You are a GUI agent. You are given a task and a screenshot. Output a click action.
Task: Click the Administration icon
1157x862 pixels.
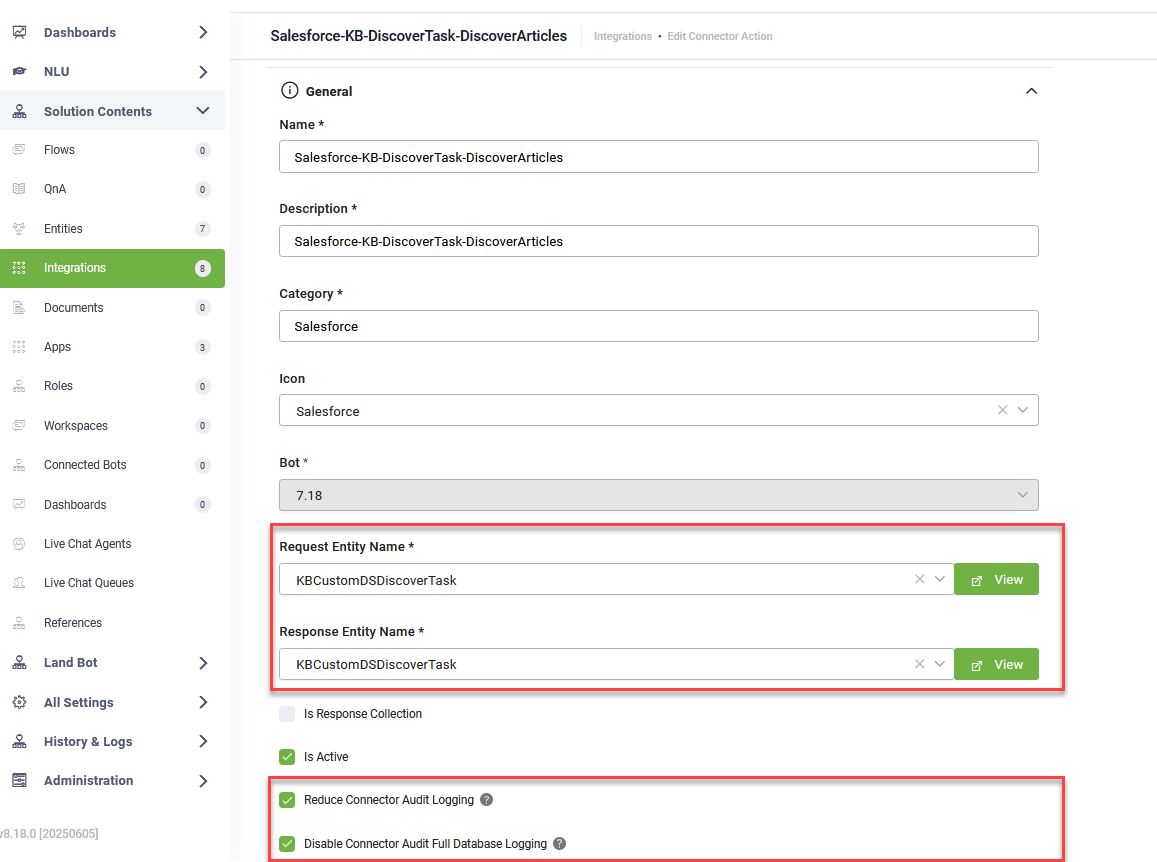pyautogui.click(x=20, y=781)
